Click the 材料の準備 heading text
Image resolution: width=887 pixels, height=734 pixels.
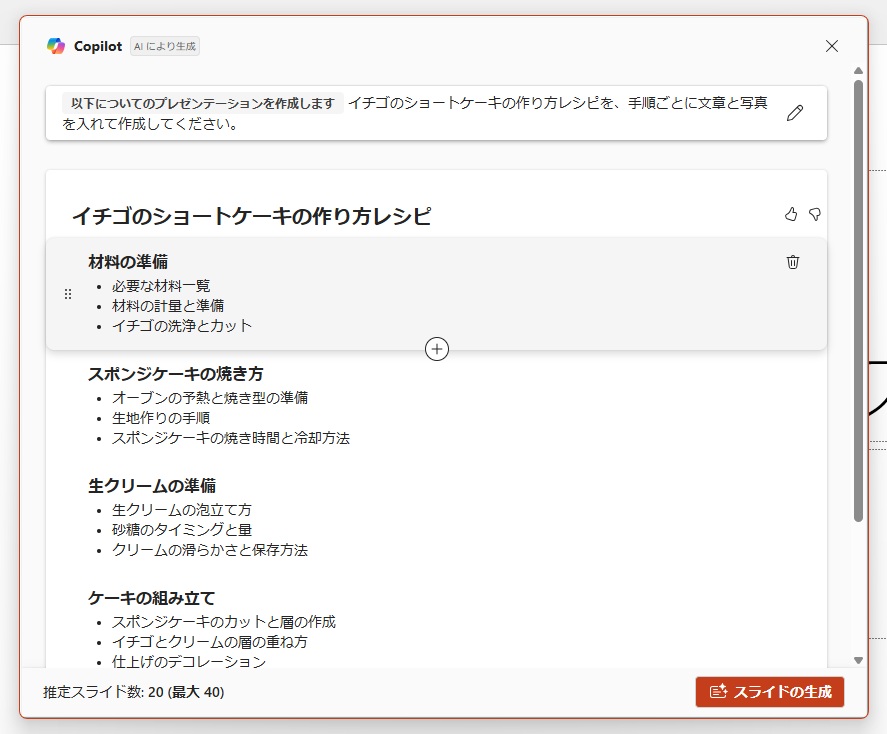pos(128,262)
